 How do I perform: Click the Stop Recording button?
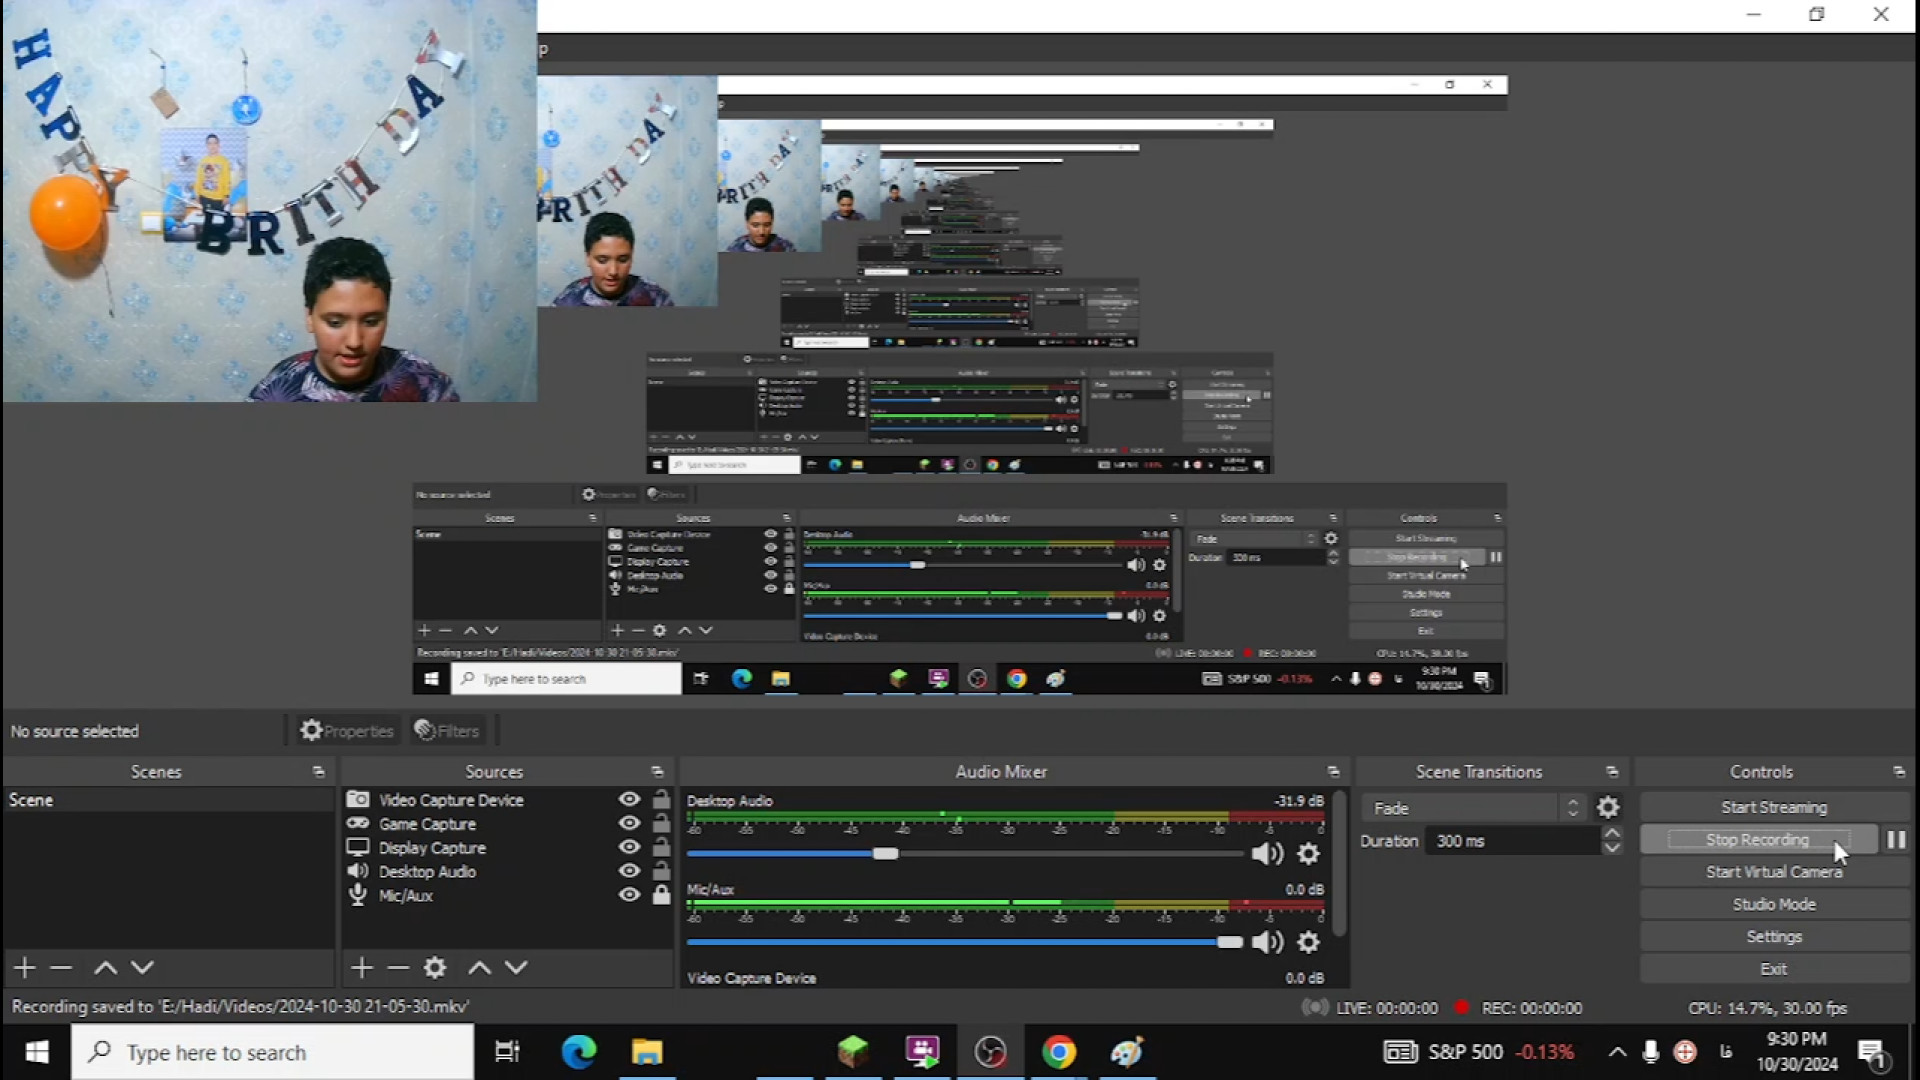click(x=1757, y=840)
